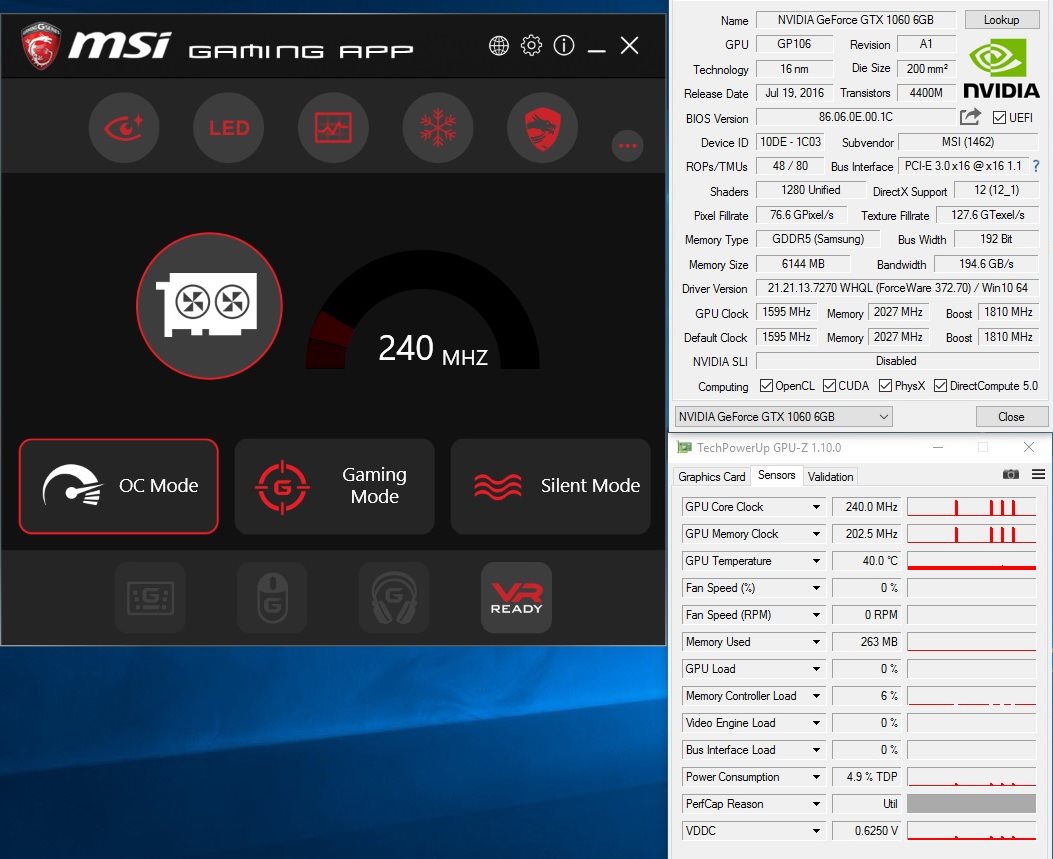Open GPU Temperature sensor dropdown
The height and width of the screenshot is (859, 1053).
tap(817, 561)
